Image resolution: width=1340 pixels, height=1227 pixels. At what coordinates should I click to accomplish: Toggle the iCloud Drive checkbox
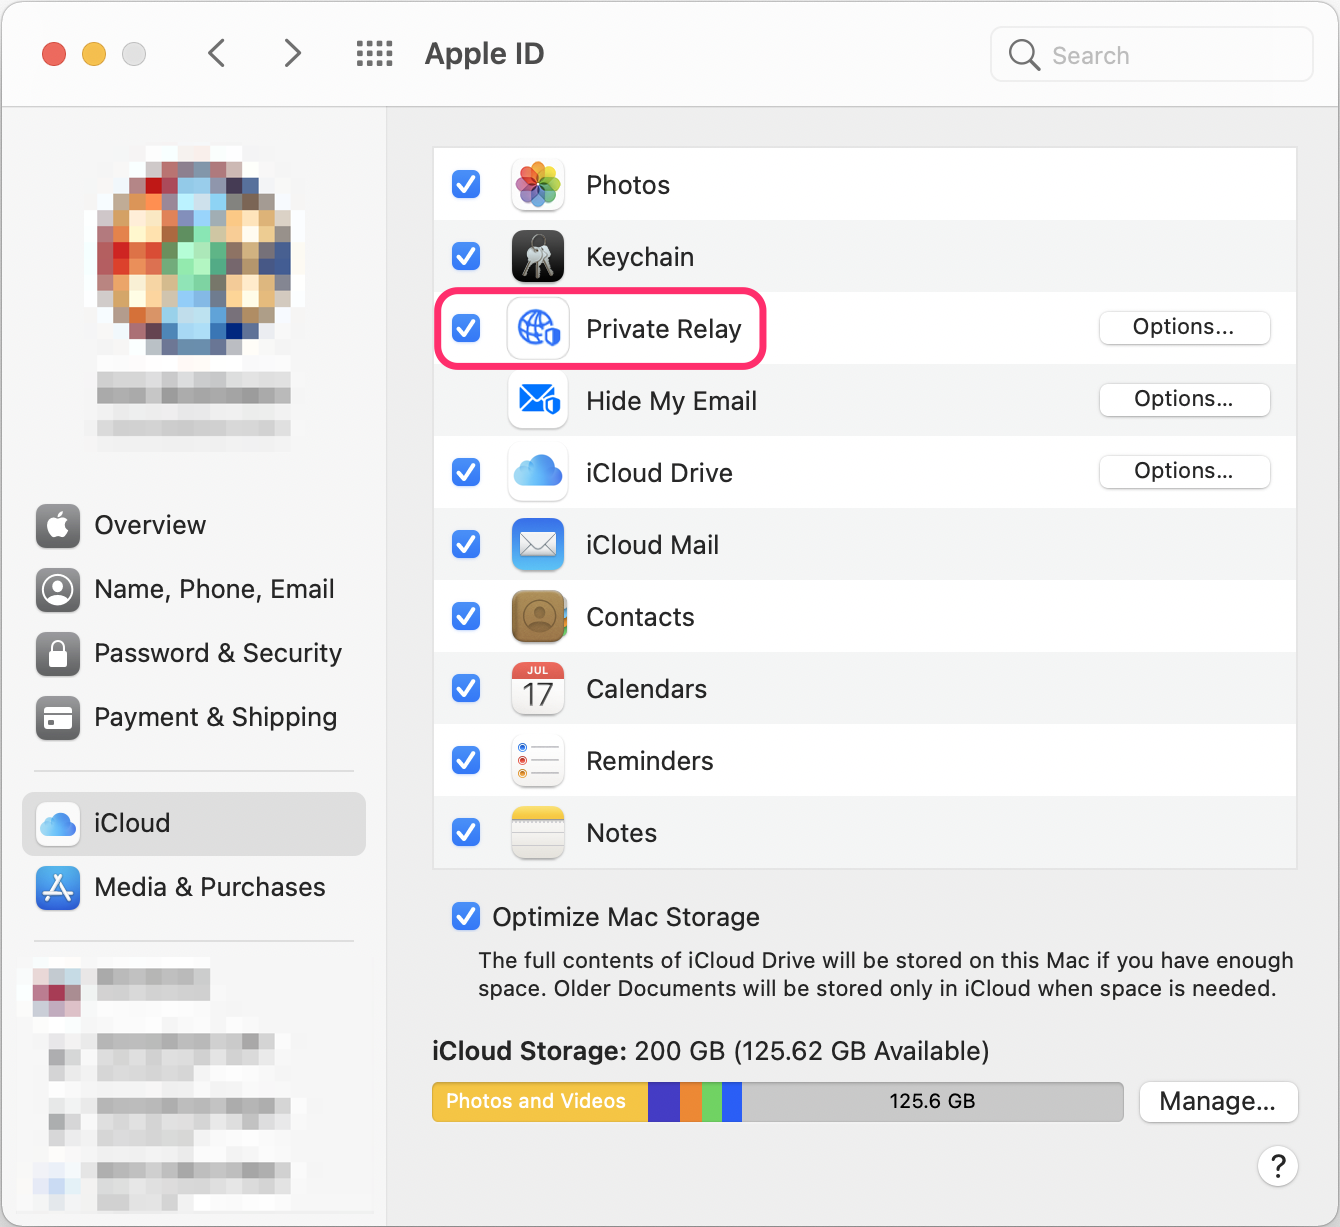(x=466, y=472)
